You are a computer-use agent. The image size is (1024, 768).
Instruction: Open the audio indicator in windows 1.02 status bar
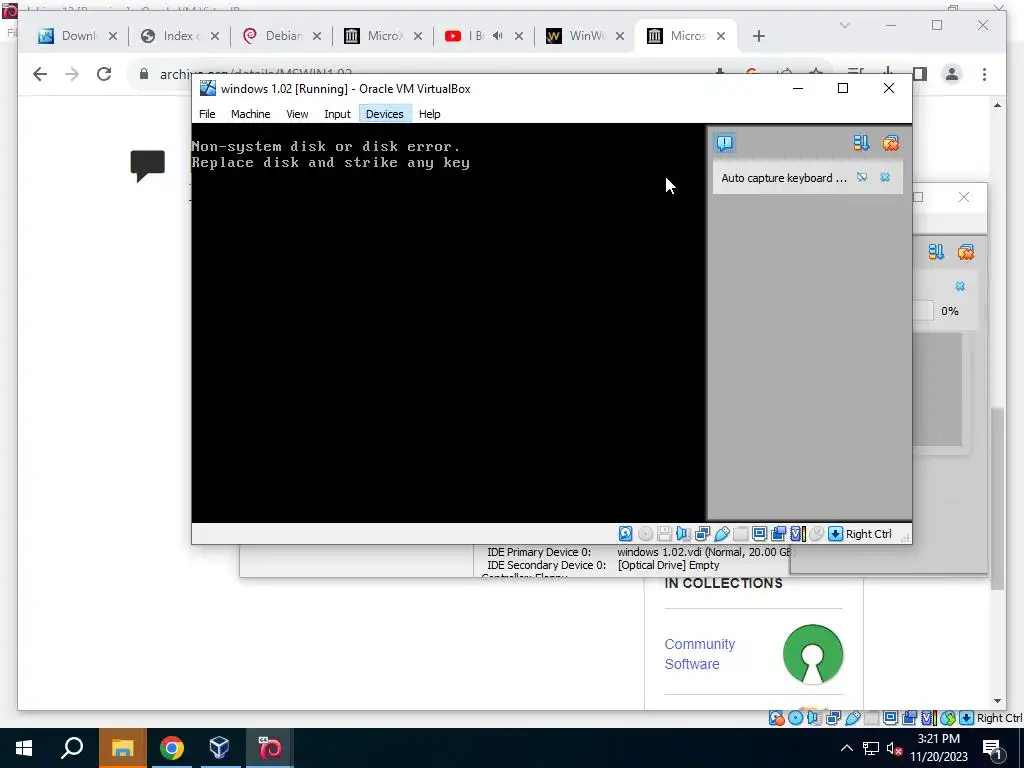(x=683, y=534)
